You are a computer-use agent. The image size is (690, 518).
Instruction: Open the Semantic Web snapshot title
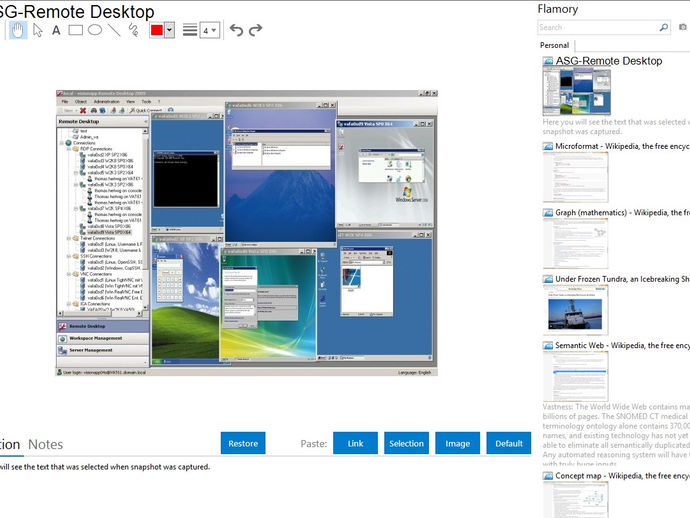pyautogui.click(x=622, y=345)
